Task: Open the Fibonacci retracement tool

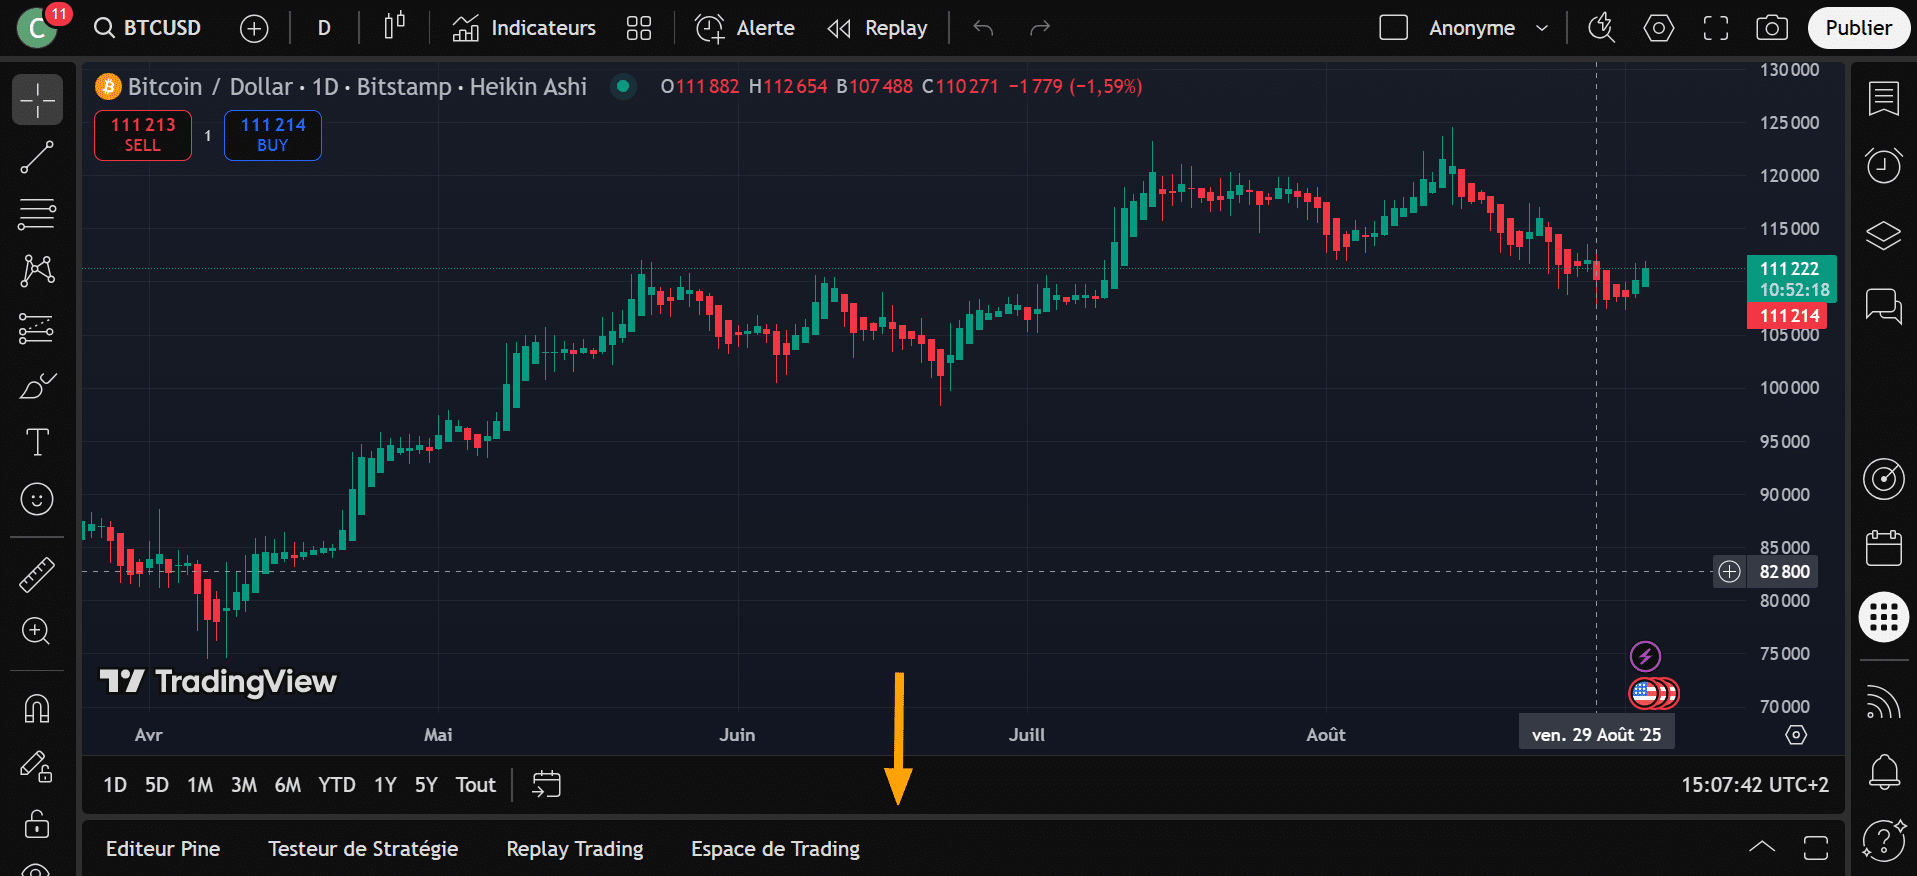Action: 37,214
